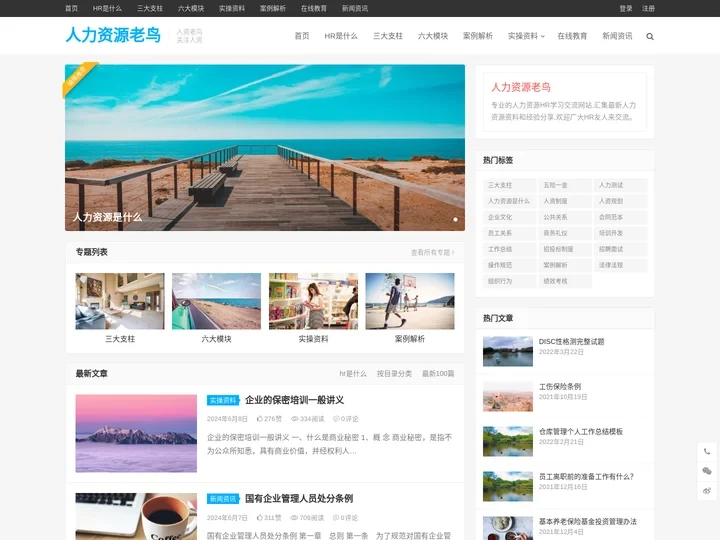
Task: Click the 法律法规 hot tag
Action: coord(620,265)
